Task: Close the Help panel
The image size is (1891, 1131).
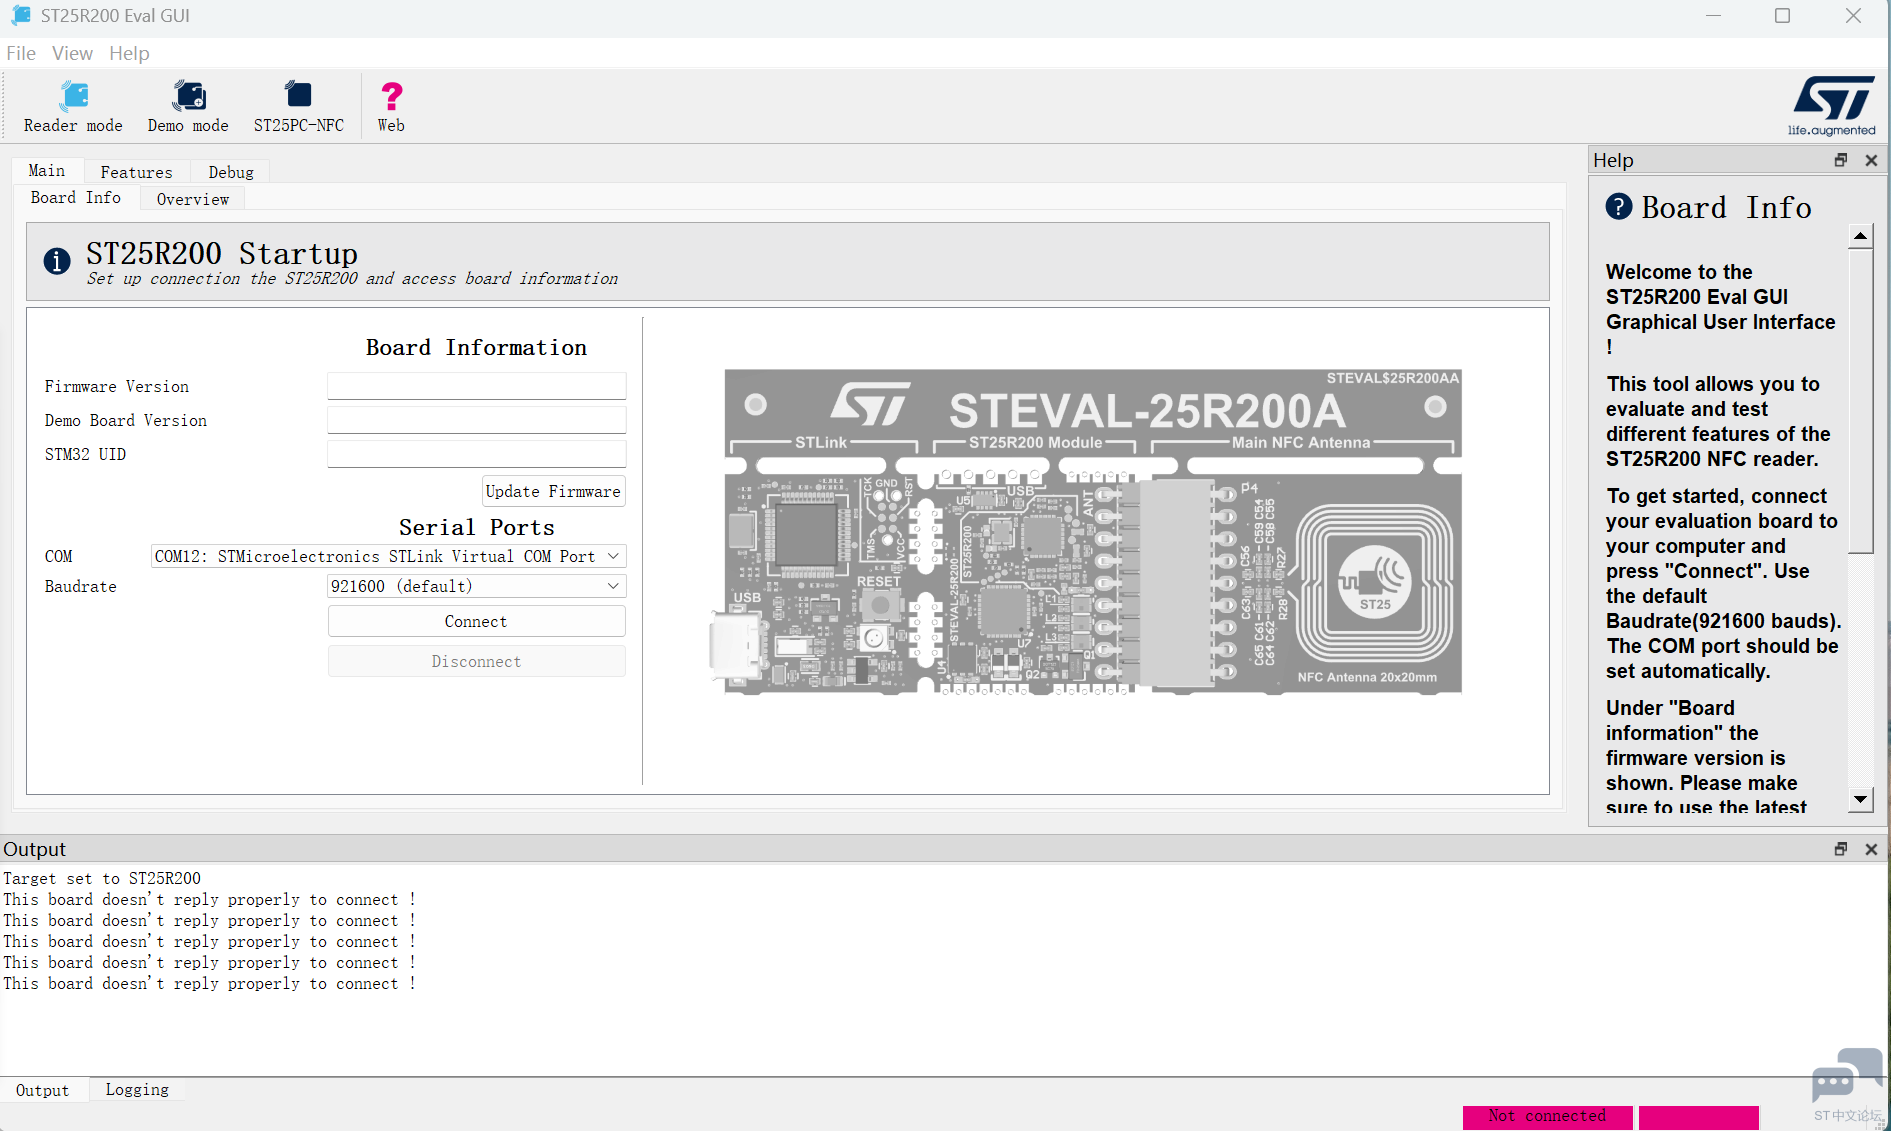Action: pos(1871,160)
